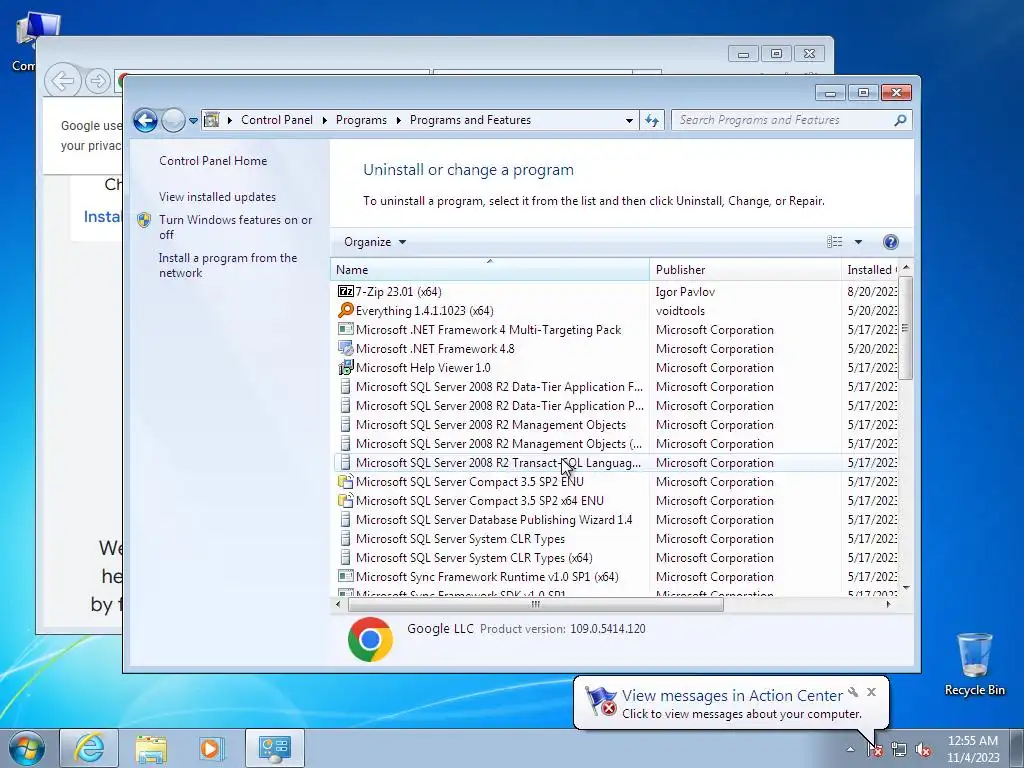Click publisher Igor Pavlov cell
This screenshot has width=1024, height=768.
pos(685,291)
